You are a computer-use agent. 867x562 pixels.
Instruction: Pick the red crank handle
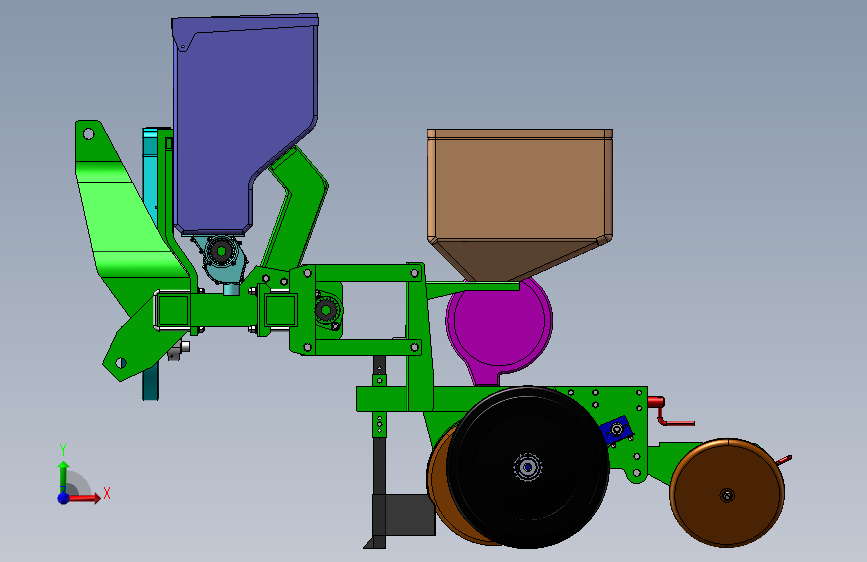670,410
